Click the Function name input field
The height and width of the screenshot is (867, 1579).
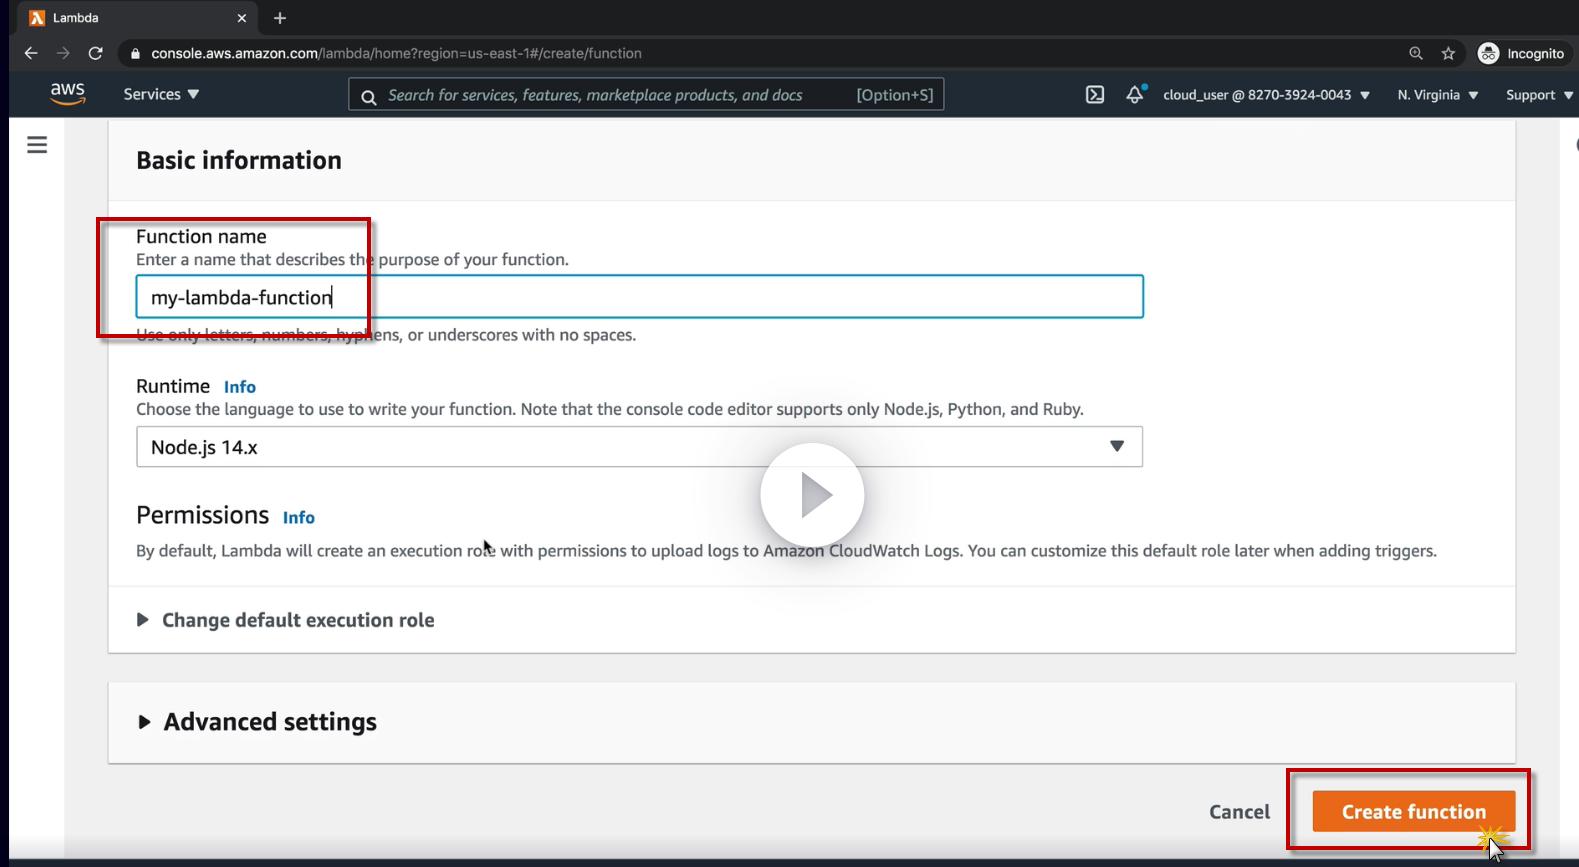(x=639, y=297)
